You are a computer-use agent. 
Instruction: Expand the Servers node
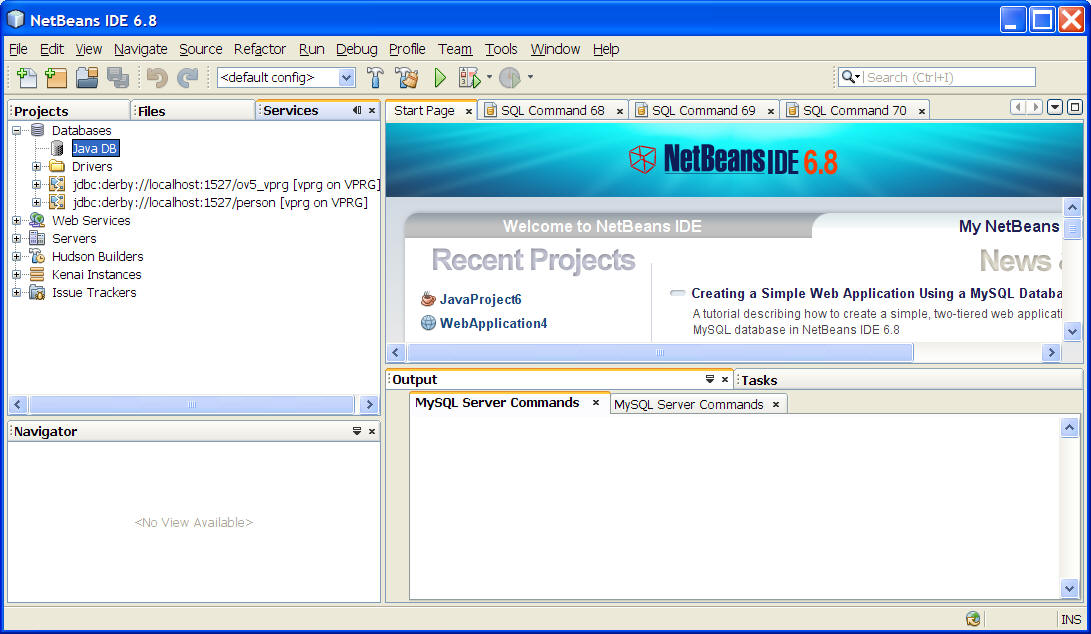point(17,239)
